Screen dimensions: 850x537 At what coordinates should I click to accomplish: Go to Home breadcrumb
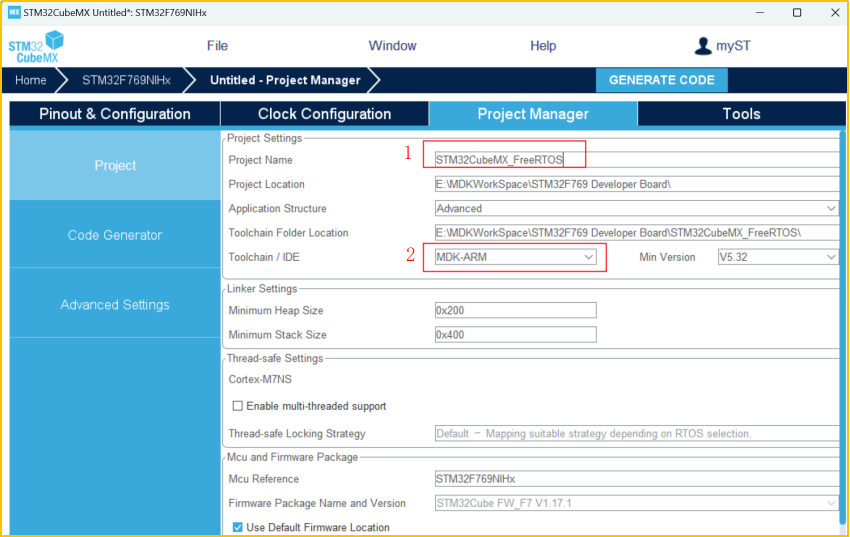[x=31, y=80]
